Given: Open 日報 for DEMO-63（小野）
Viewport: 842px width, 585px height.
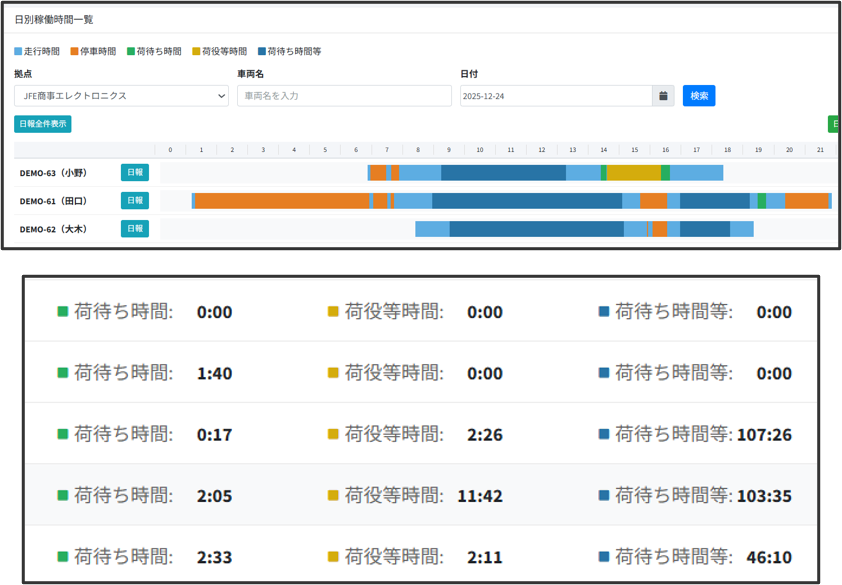Looking at the screenshot, I should click(x=135, y=172).
